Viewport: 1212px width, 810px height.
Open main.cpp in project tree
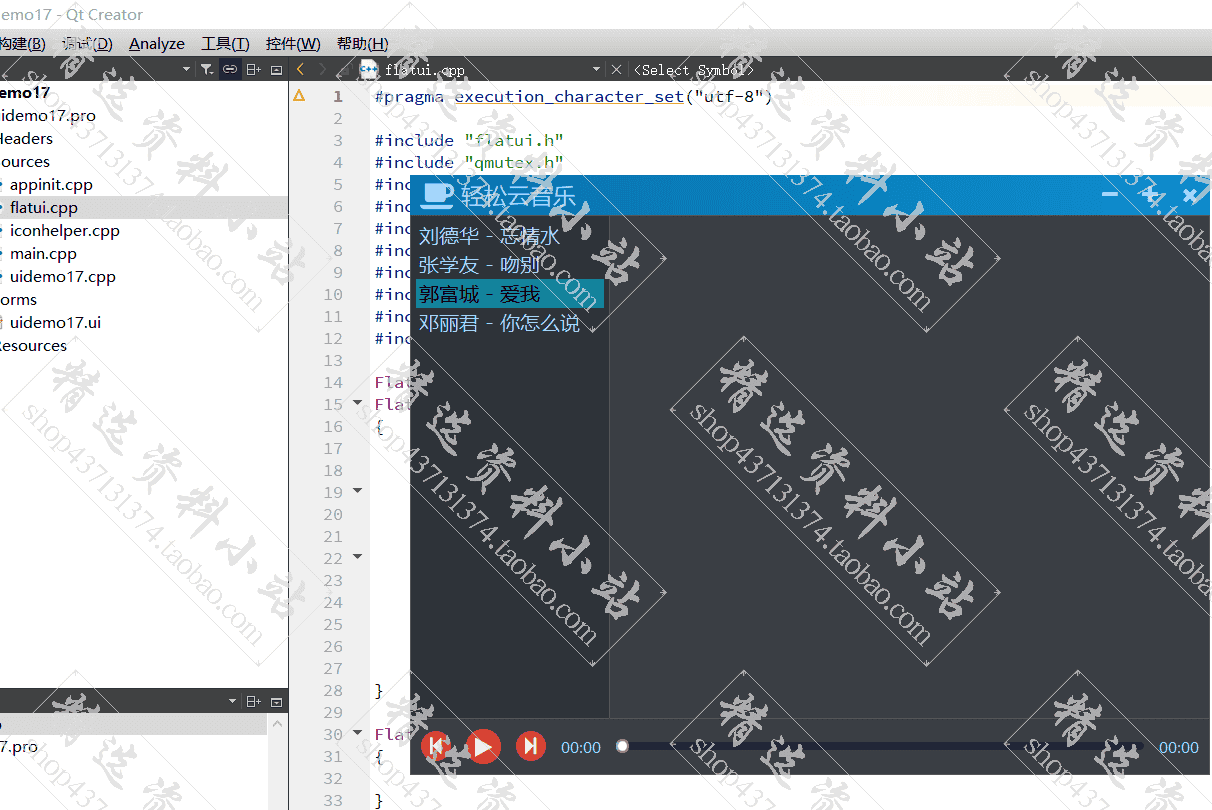click(44, 253)
